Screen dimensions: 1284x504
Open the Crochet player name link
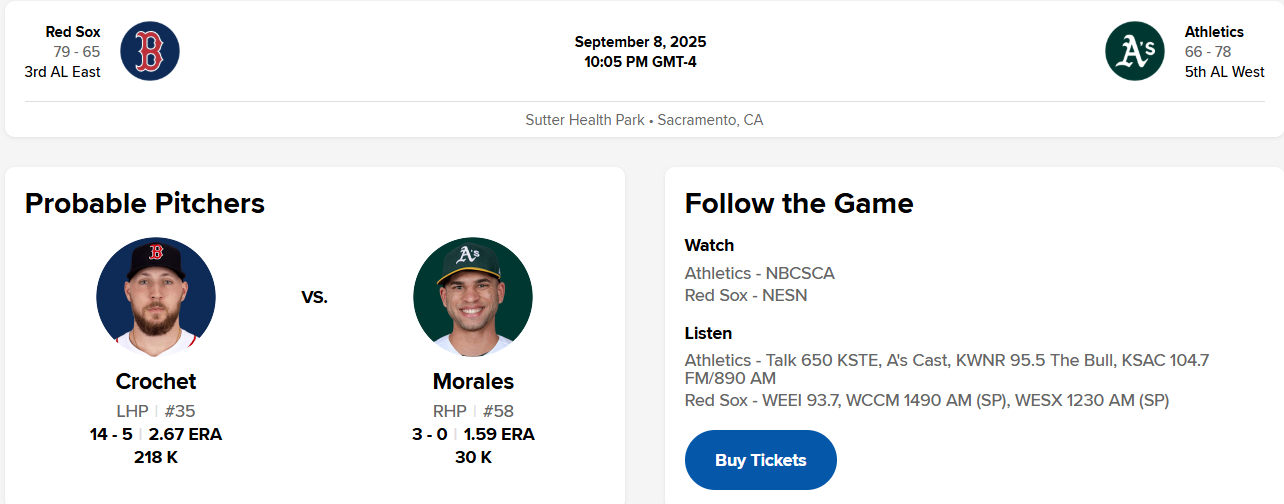click(x=156, y=381)
